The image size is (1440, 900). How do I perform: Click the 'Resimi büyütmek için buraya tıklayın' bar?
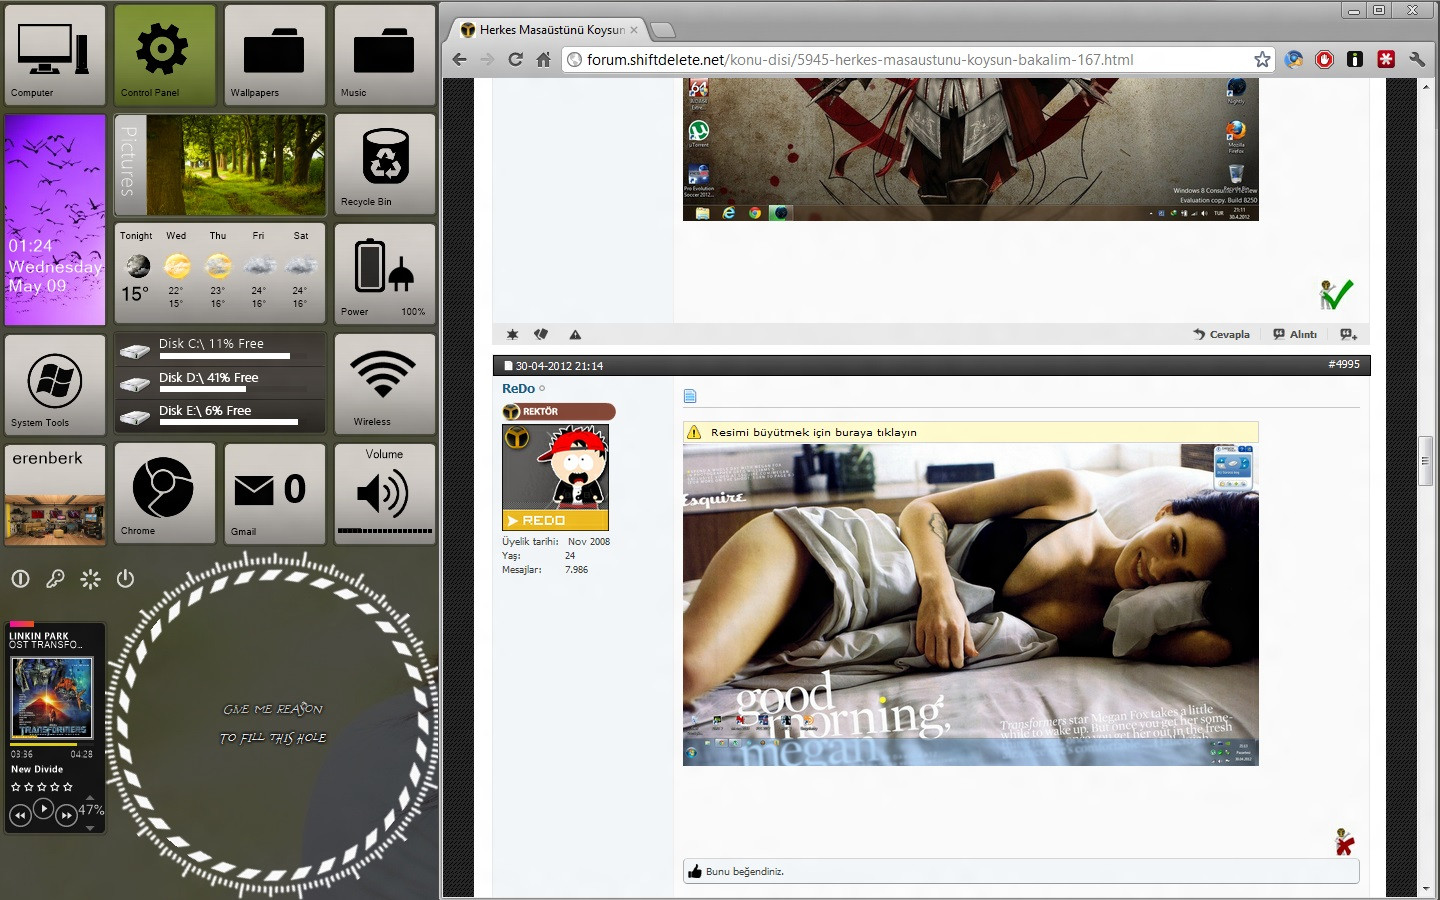coord(970,432)
